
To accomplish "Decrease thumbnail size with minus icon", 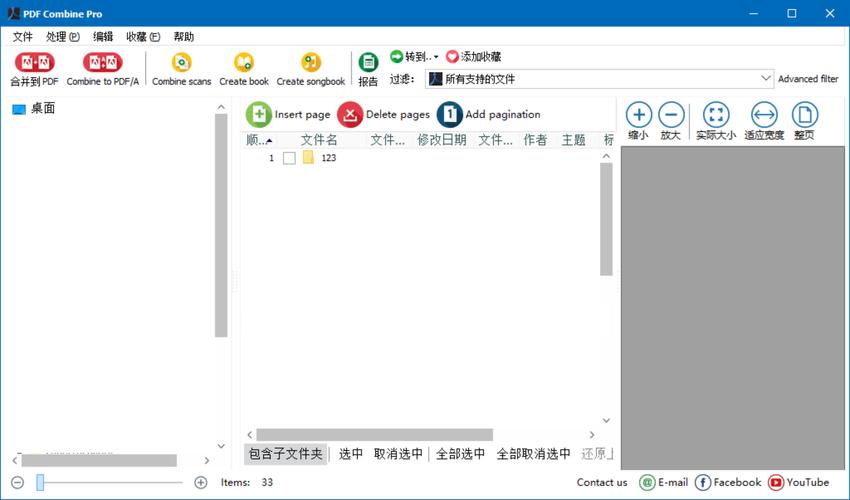I will point(17,482).
